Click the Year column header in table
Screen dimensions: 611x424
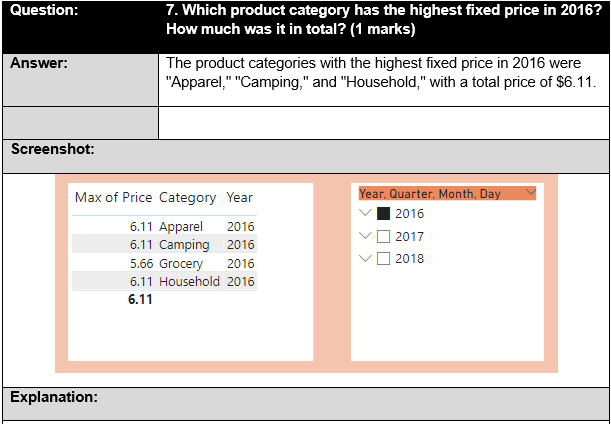pyautogui.click(x=239, y=198)
